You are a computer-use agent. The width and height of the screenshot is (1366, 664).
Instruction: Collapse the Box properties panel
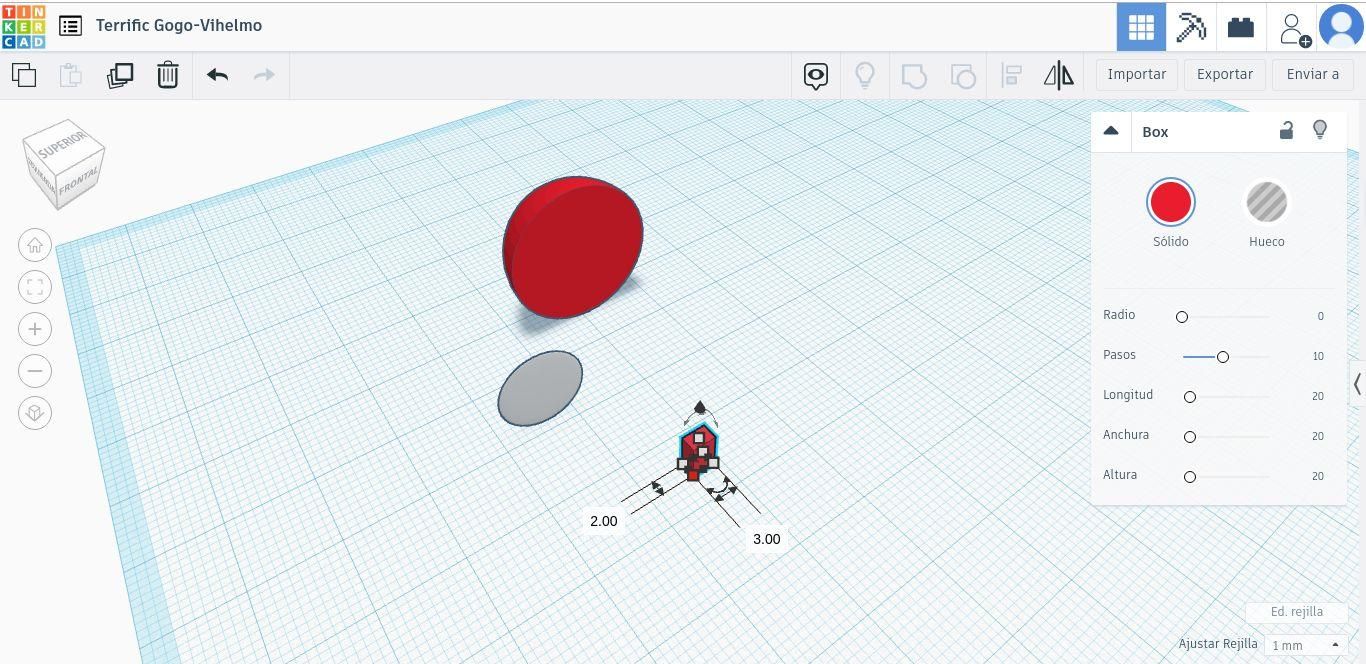pos(1110,131)
